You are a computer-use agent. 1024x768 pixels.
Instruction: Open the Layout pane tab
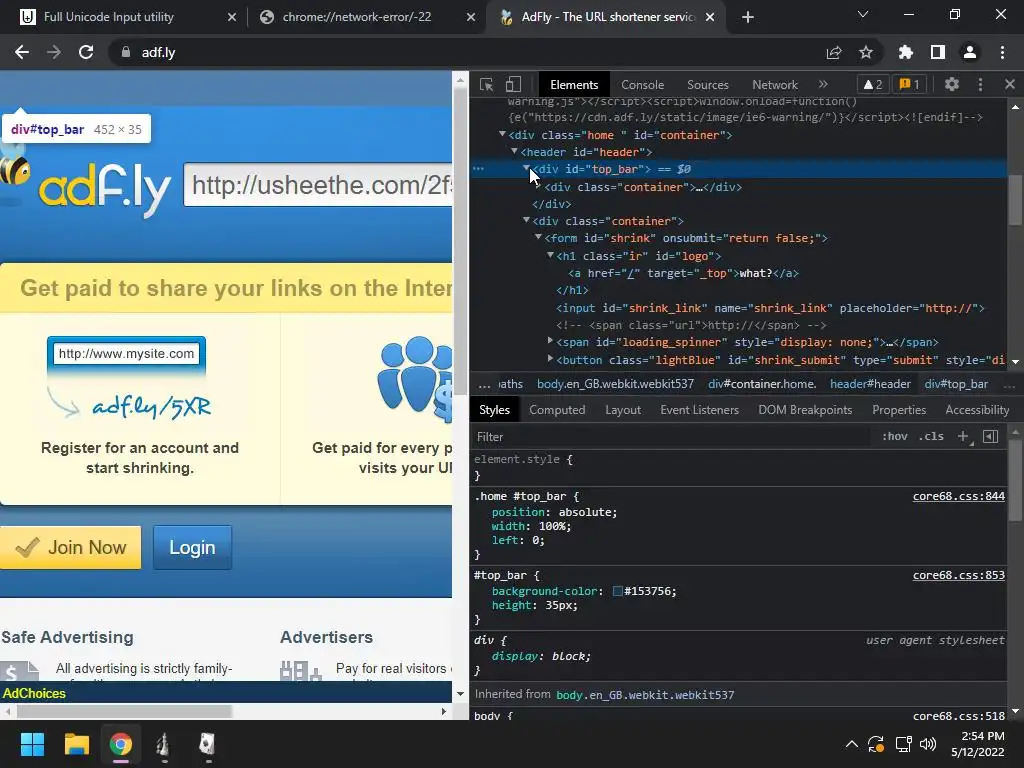coord(623,410)
